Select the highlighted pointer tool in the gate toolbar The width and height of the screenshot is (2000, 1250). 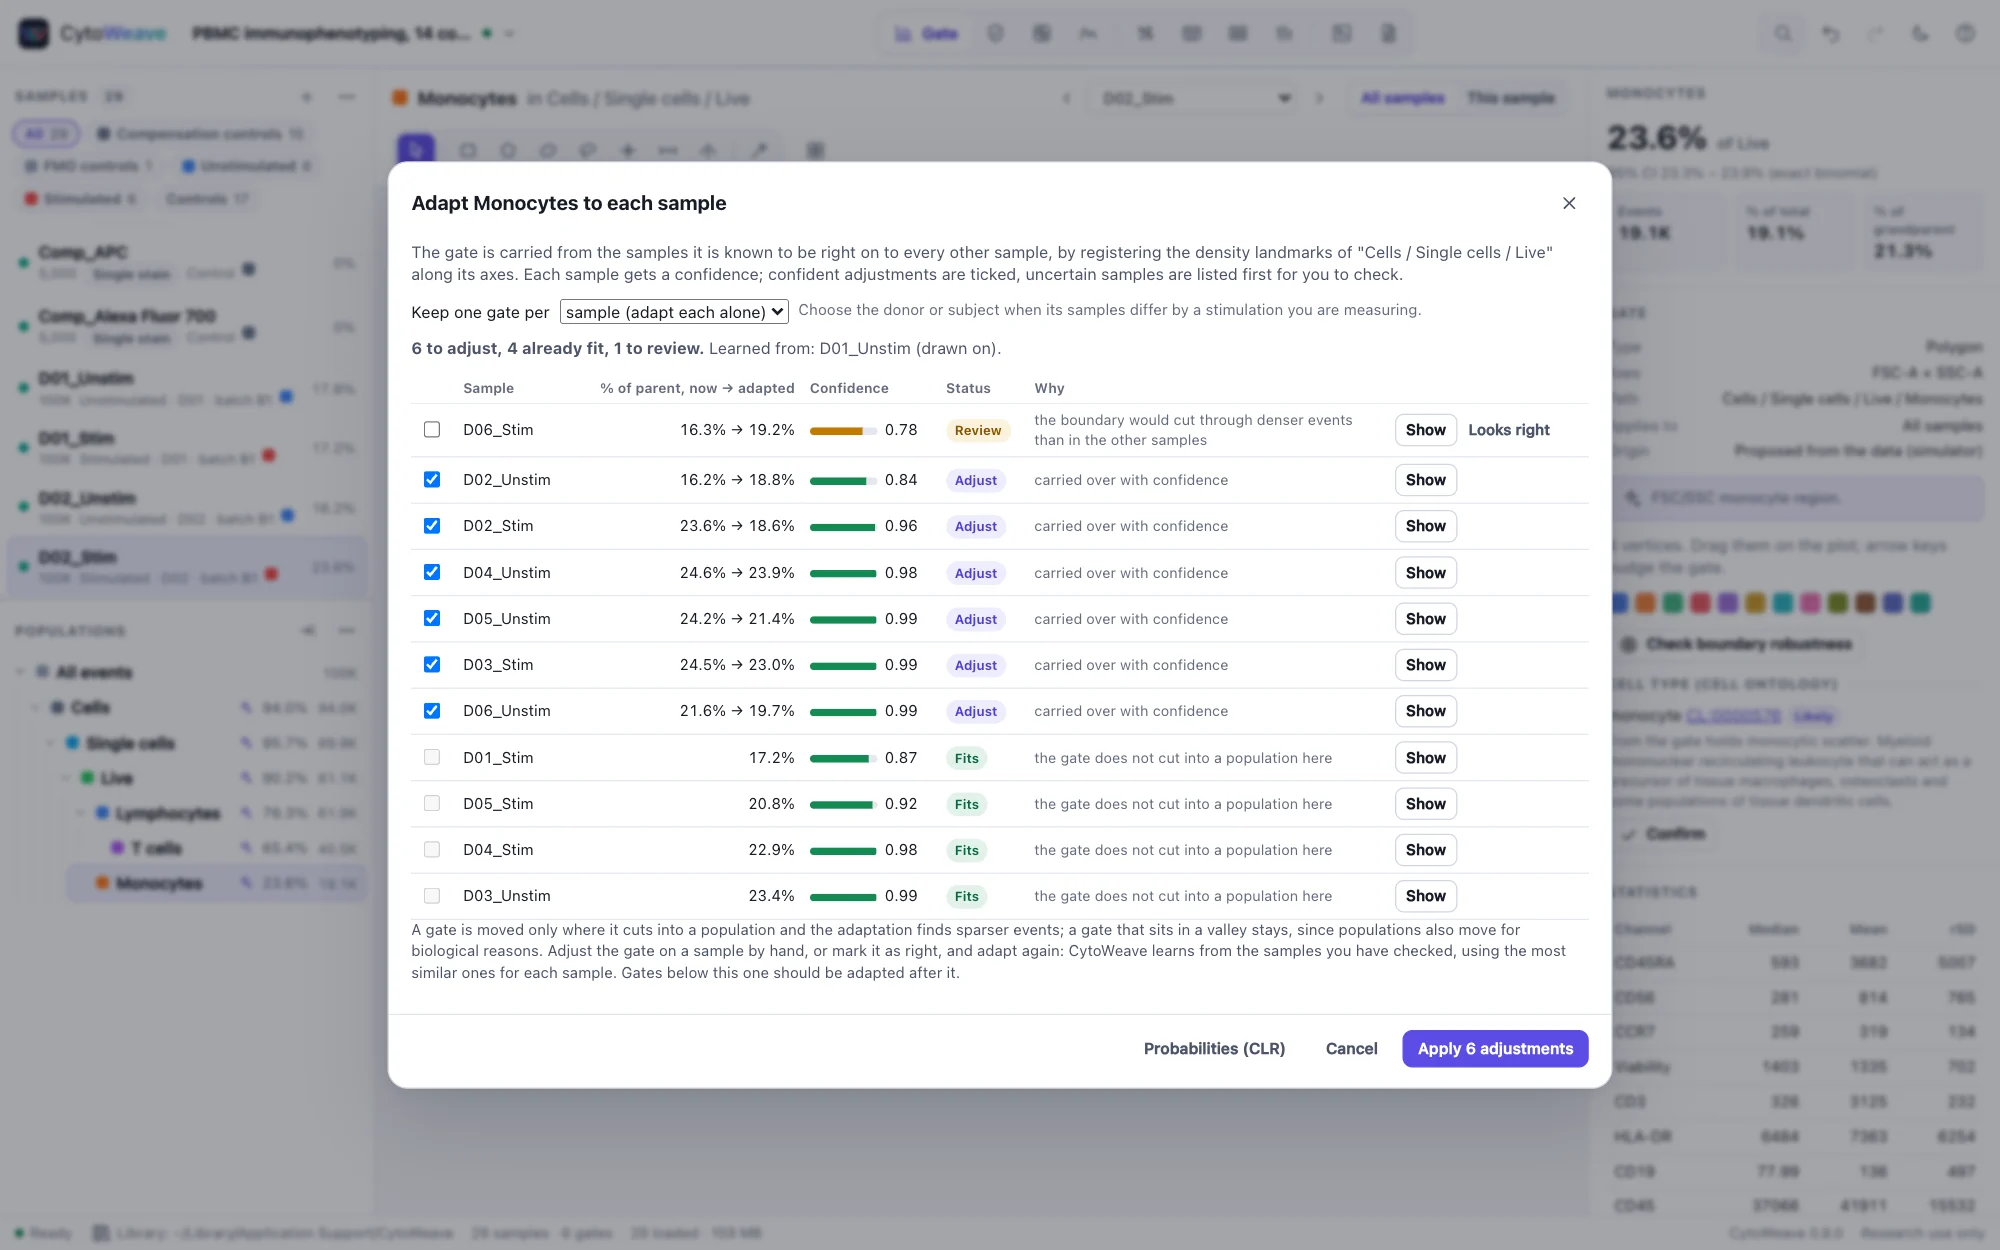tap(416, 150)
